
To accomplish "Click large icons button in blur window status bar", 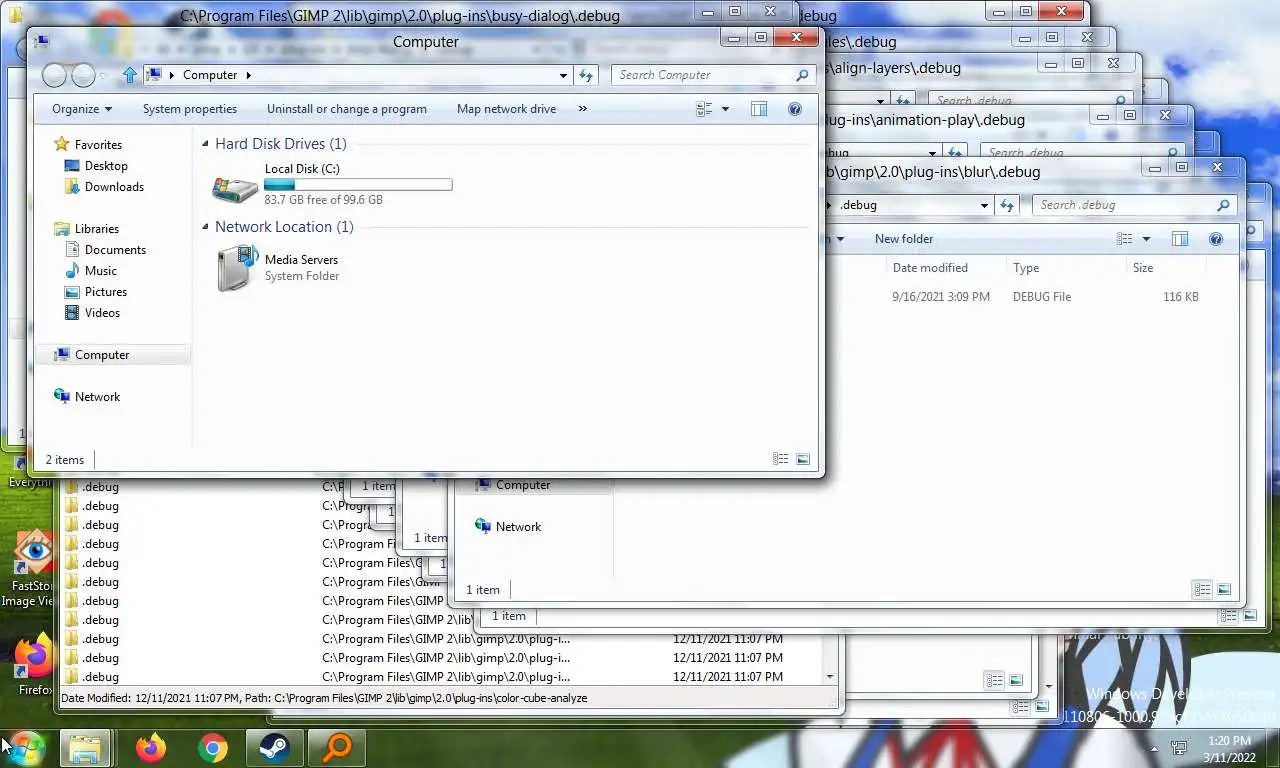I will [x=1224, y=589].
